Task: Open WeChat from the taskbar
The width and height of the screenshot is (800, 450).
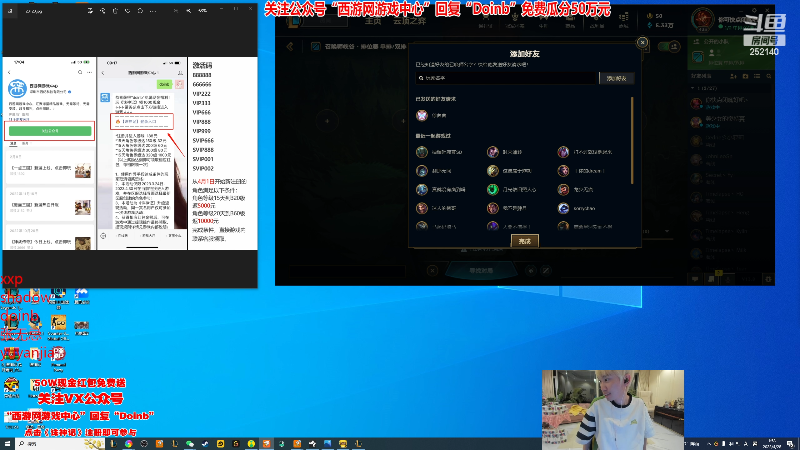Action: (190, 444)
